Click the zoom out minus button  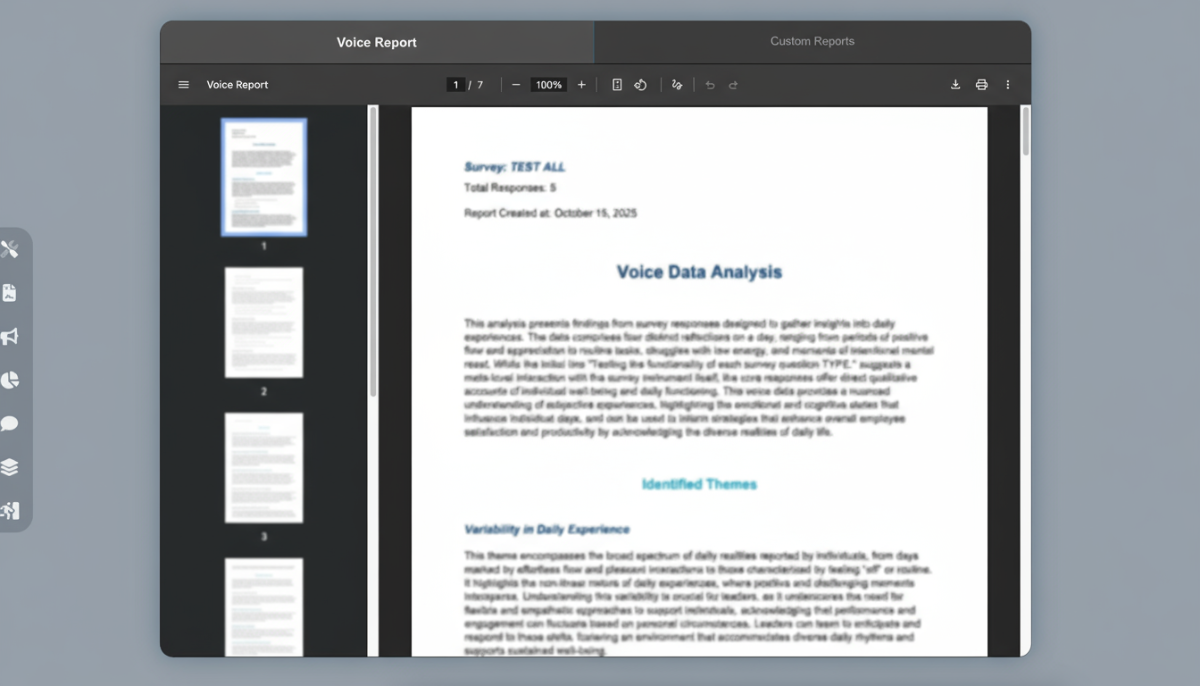point(516,85)
